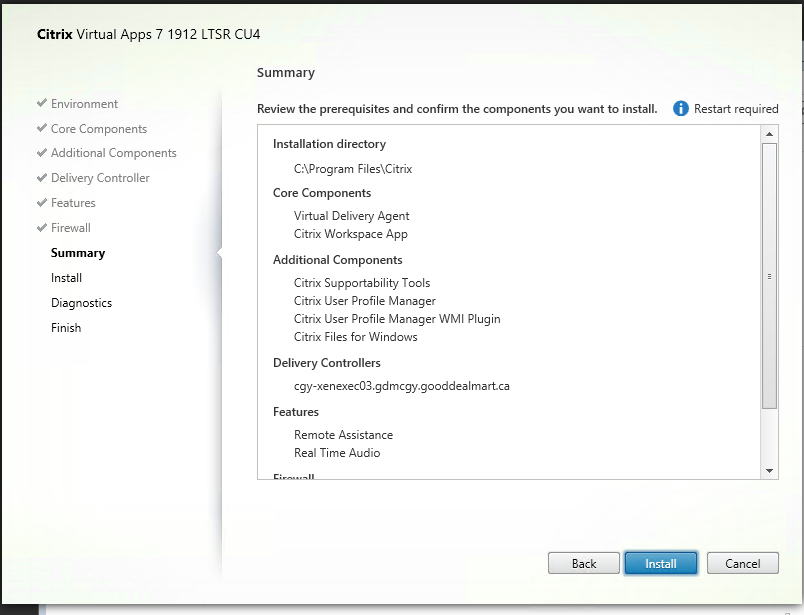Select the Citrix Workspace App entry

point(351,234)
